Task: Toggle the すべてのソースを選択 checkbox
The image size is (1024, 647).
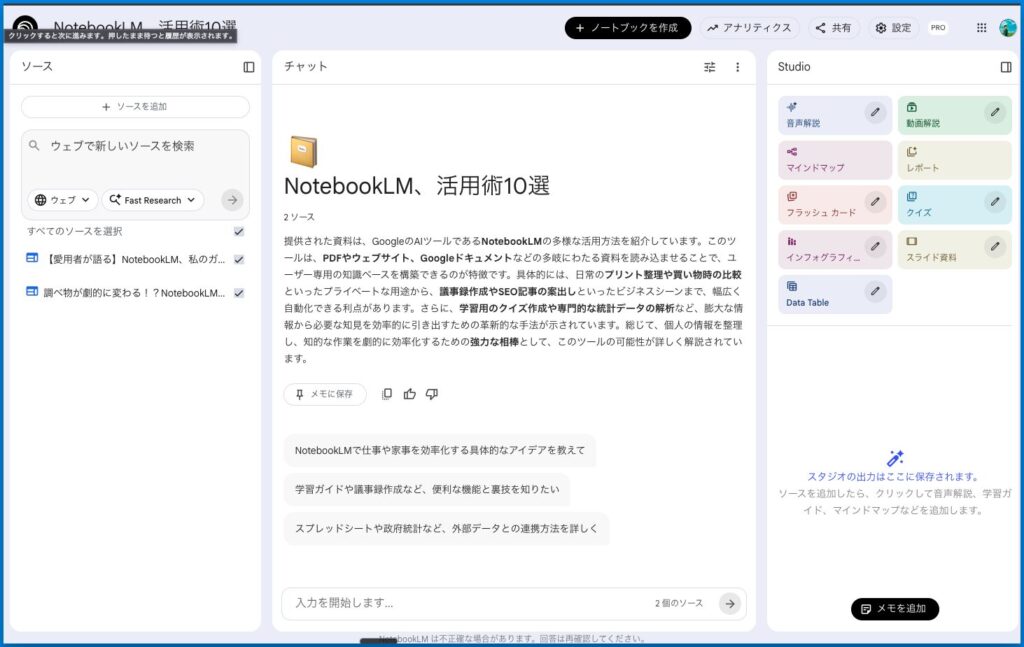Action: (239, 231)
